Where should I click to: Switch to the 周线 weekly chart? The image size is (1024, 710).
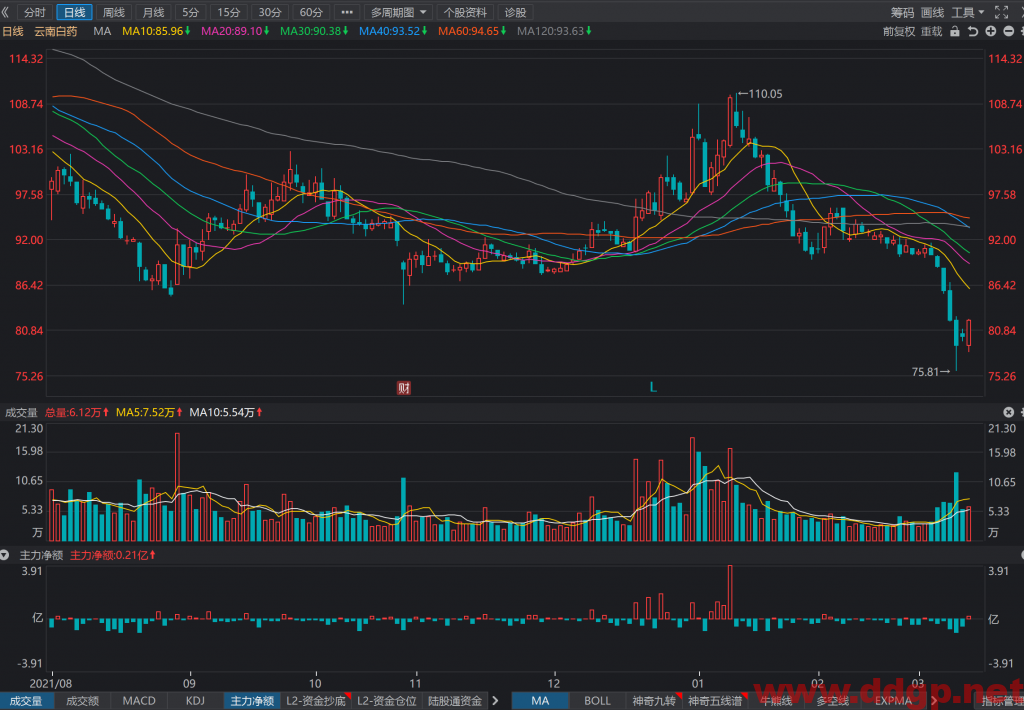pos(114,12)
